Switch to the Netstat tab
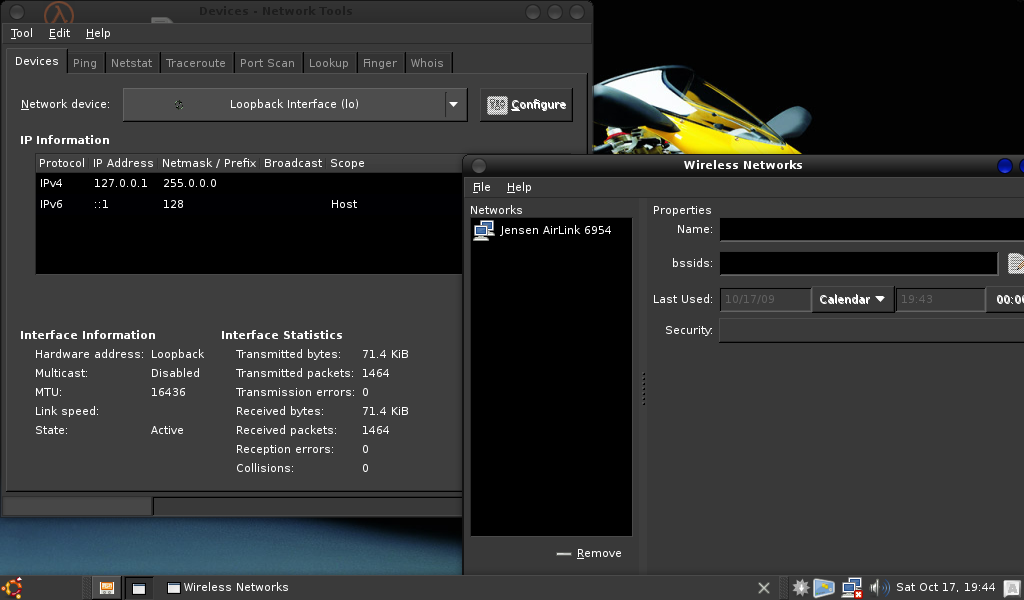 coord(131,63)
